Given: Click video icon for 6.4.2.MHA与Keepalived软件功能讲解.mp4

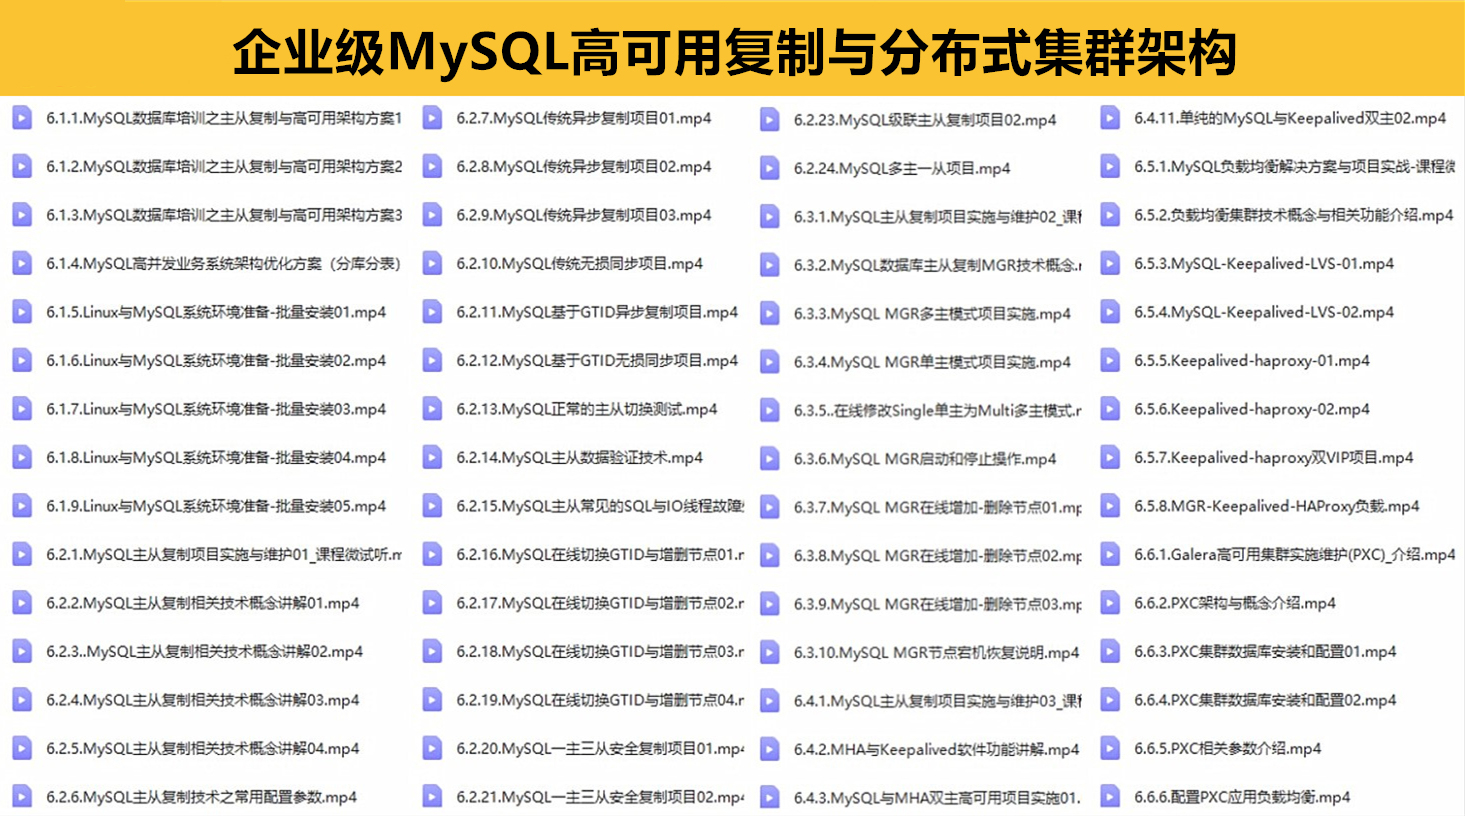Looking at the screenshot, I should pyautogui.click(x=770, y=749).
